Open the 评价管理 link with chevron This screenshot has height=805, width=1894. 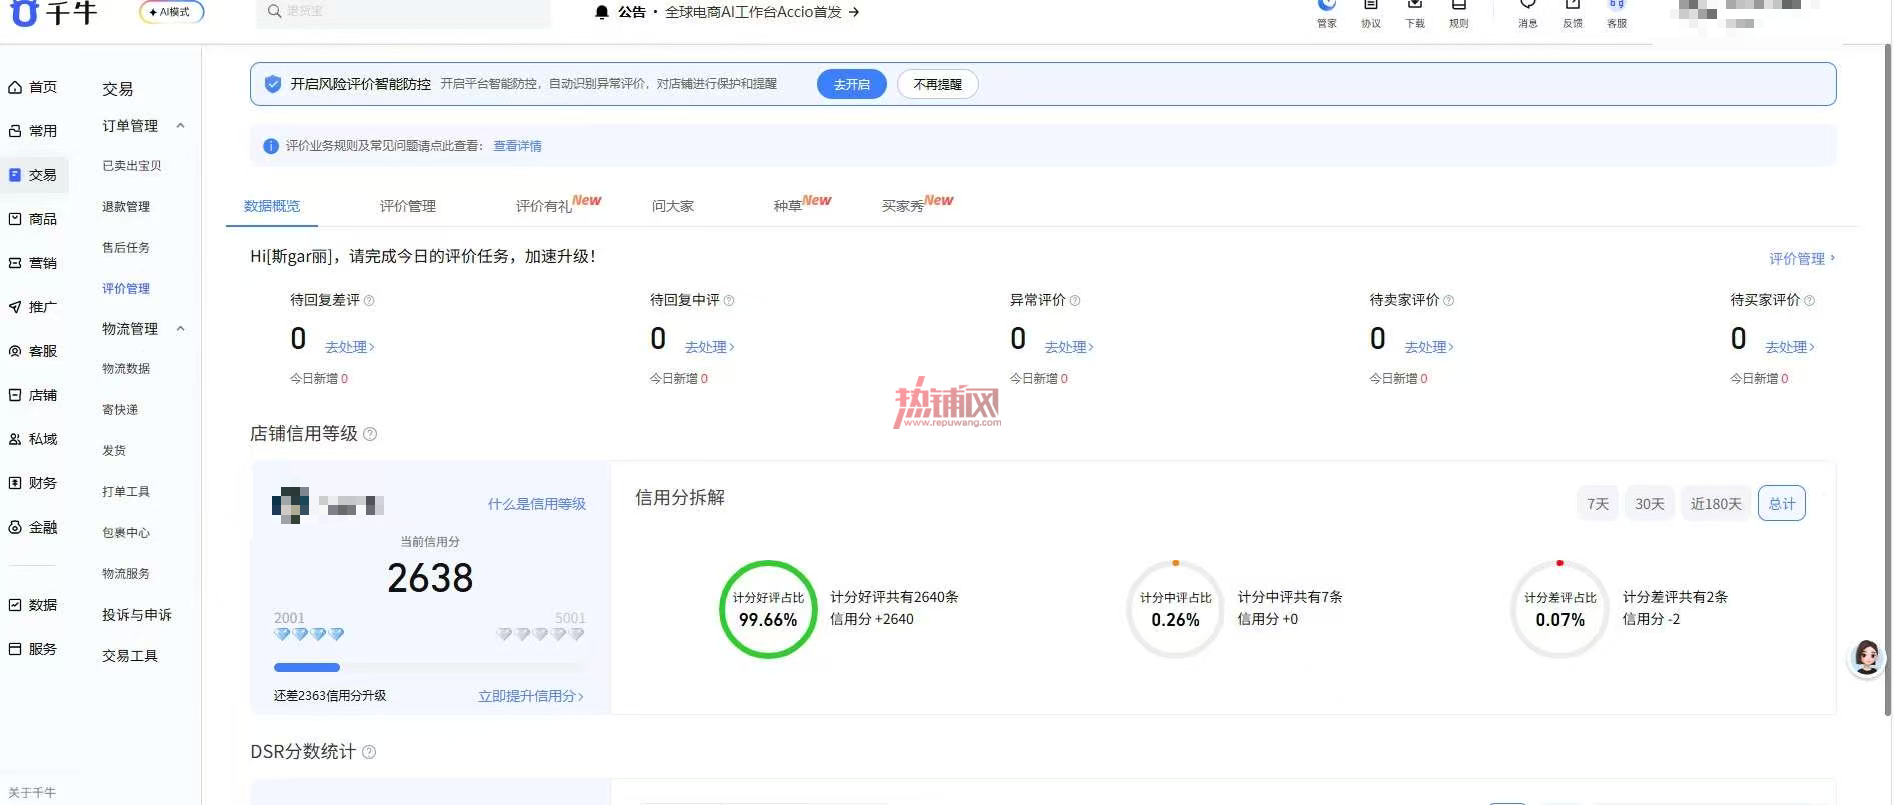pyautogui.click(x=1802, y=259)
